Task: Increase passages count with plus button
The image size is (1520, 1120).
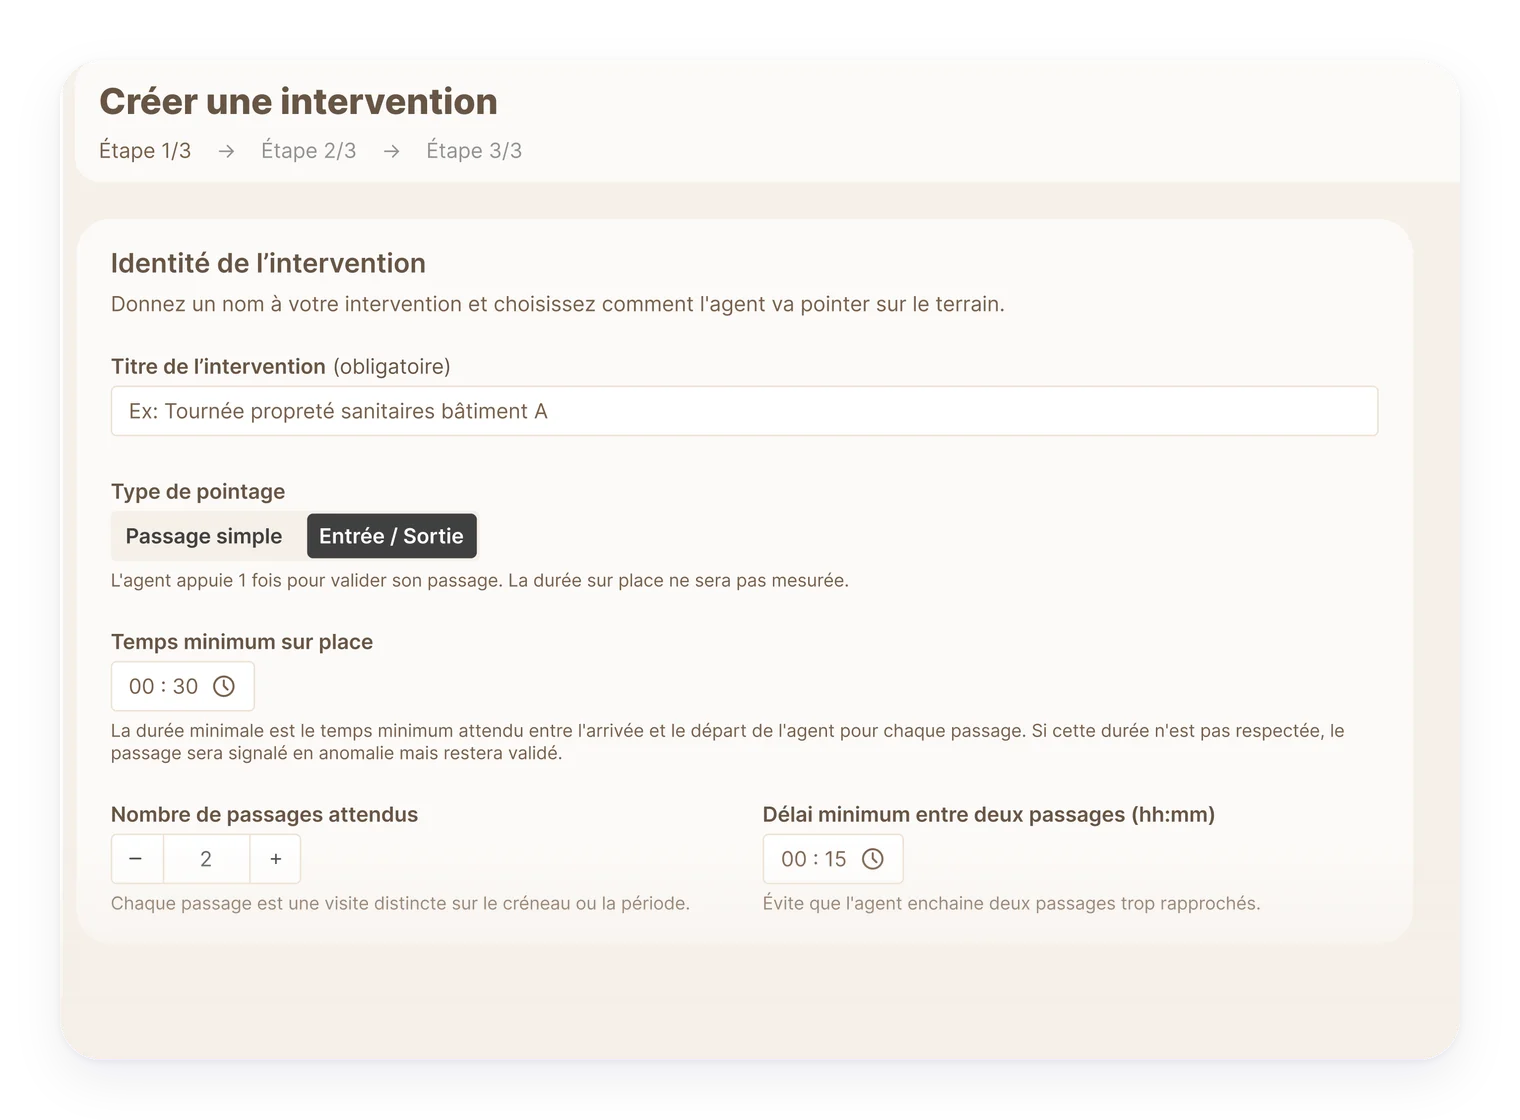Action: pyautogui.click(x=276, y=859)
